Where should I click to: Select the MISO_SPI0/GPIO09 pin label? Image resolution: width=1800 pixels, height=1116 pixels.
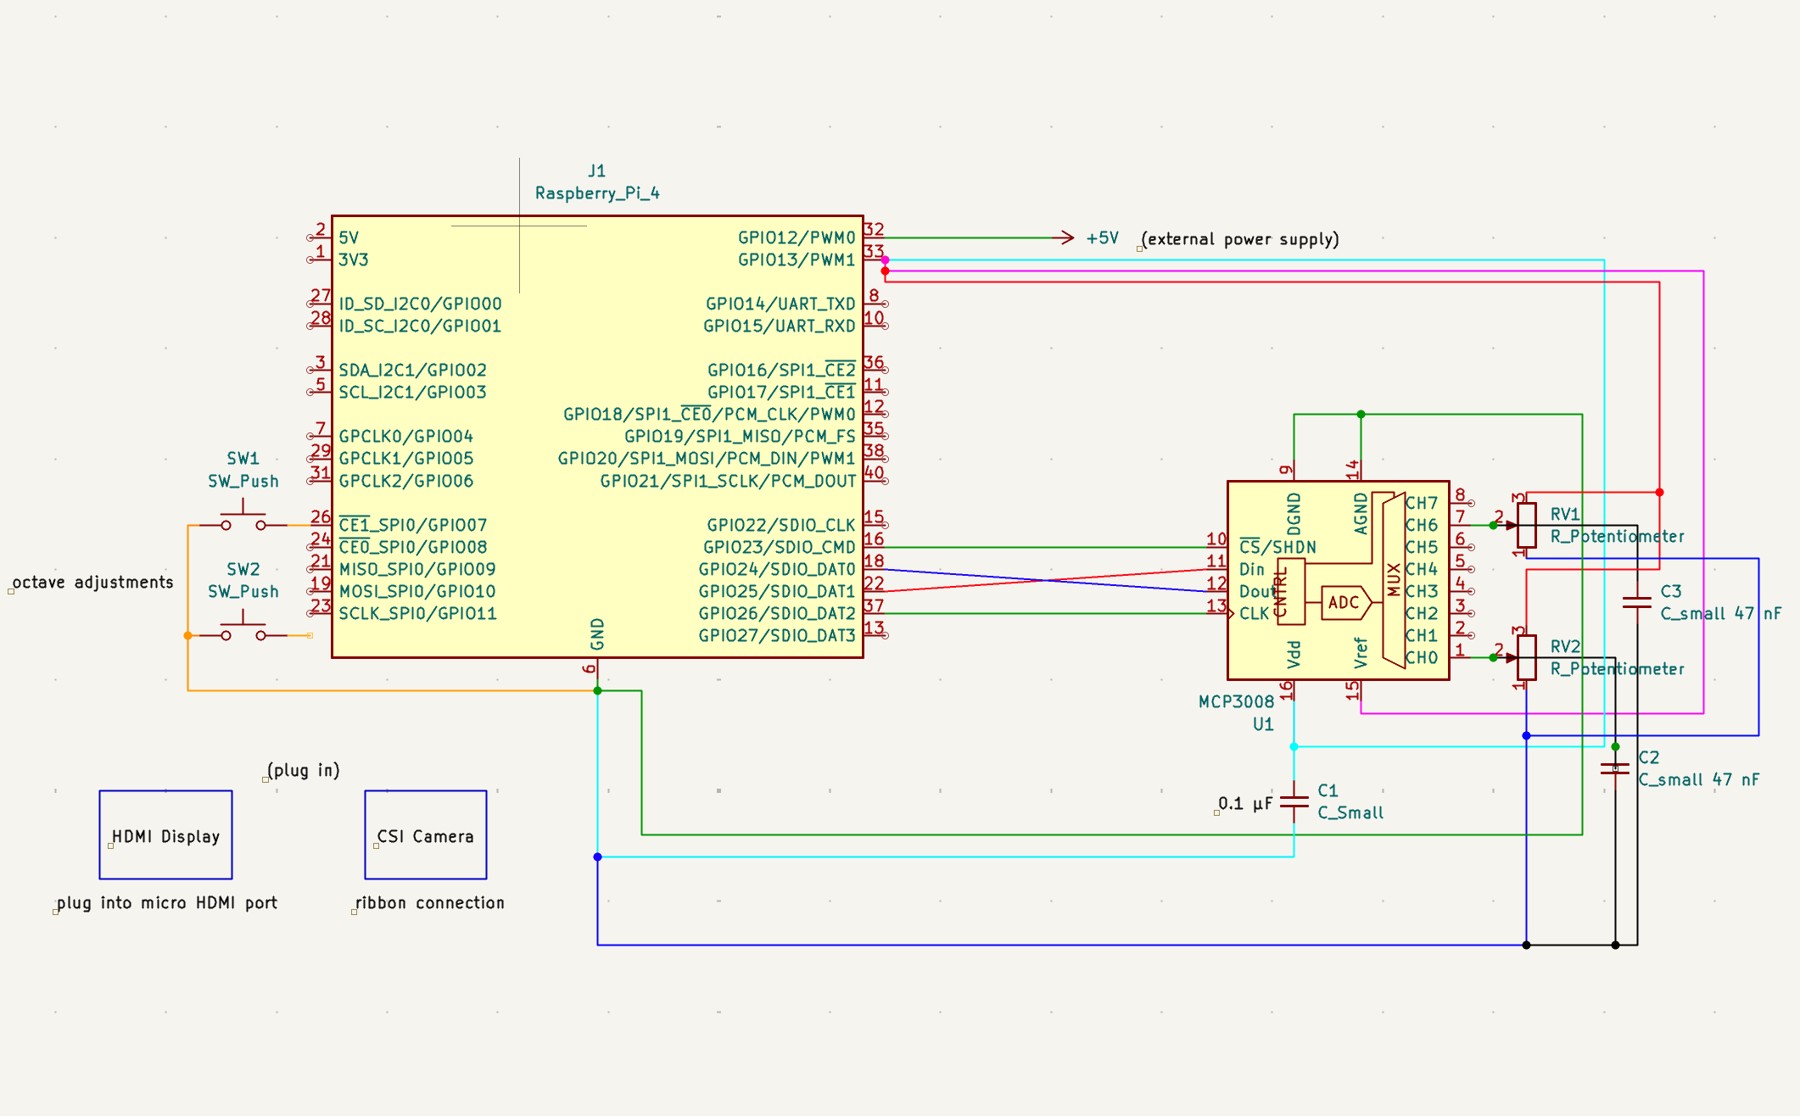[x=418, y=569]
